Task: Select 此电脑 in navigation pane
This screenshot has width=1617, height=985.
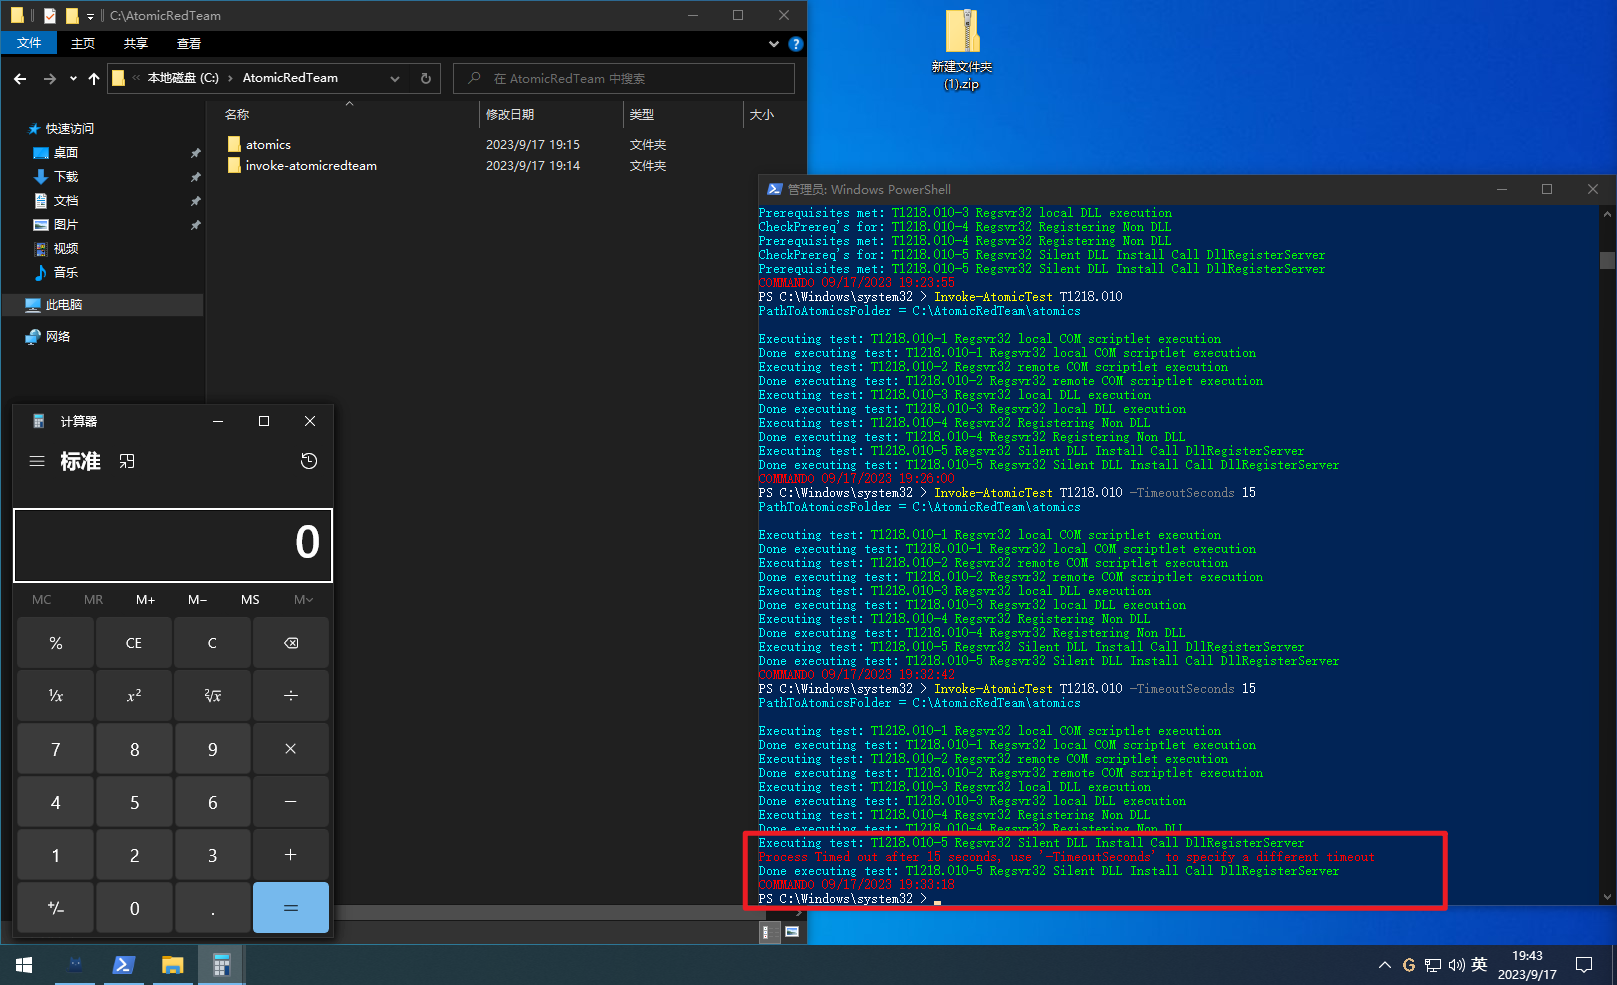Action: tap(102, 305)
